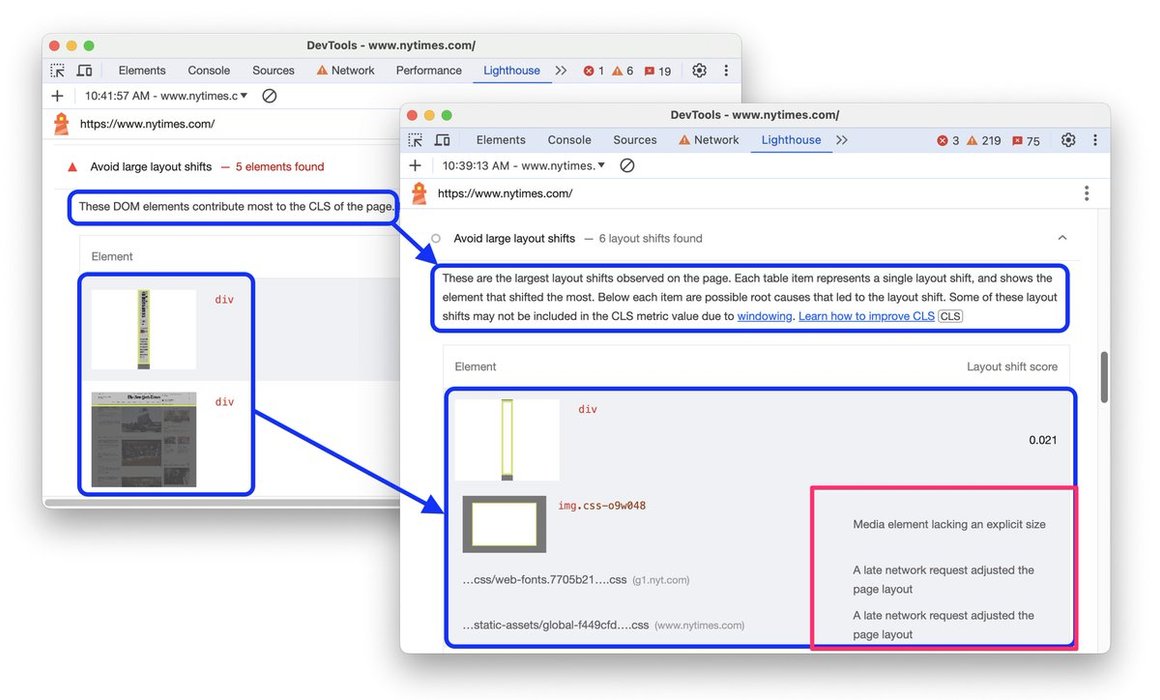Screen dimensions: 1160x700
Task: Open Network tab in back window
Action: pos(345,70)
